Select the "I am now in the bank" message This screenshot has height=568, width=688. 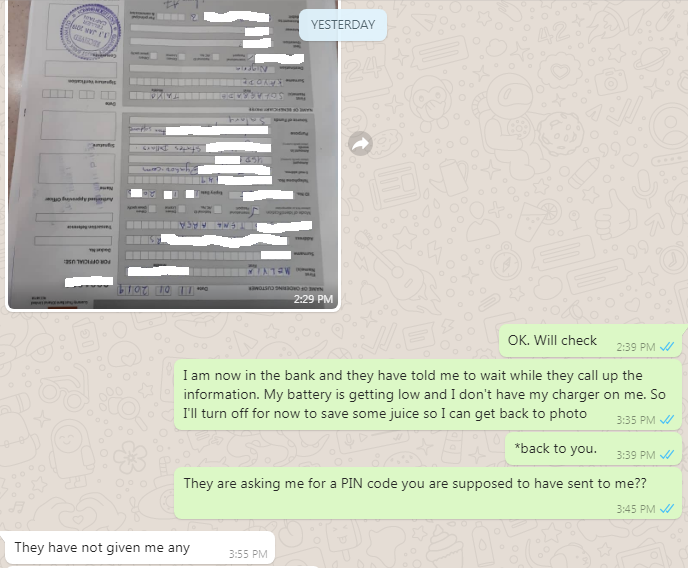click(428, 395)
